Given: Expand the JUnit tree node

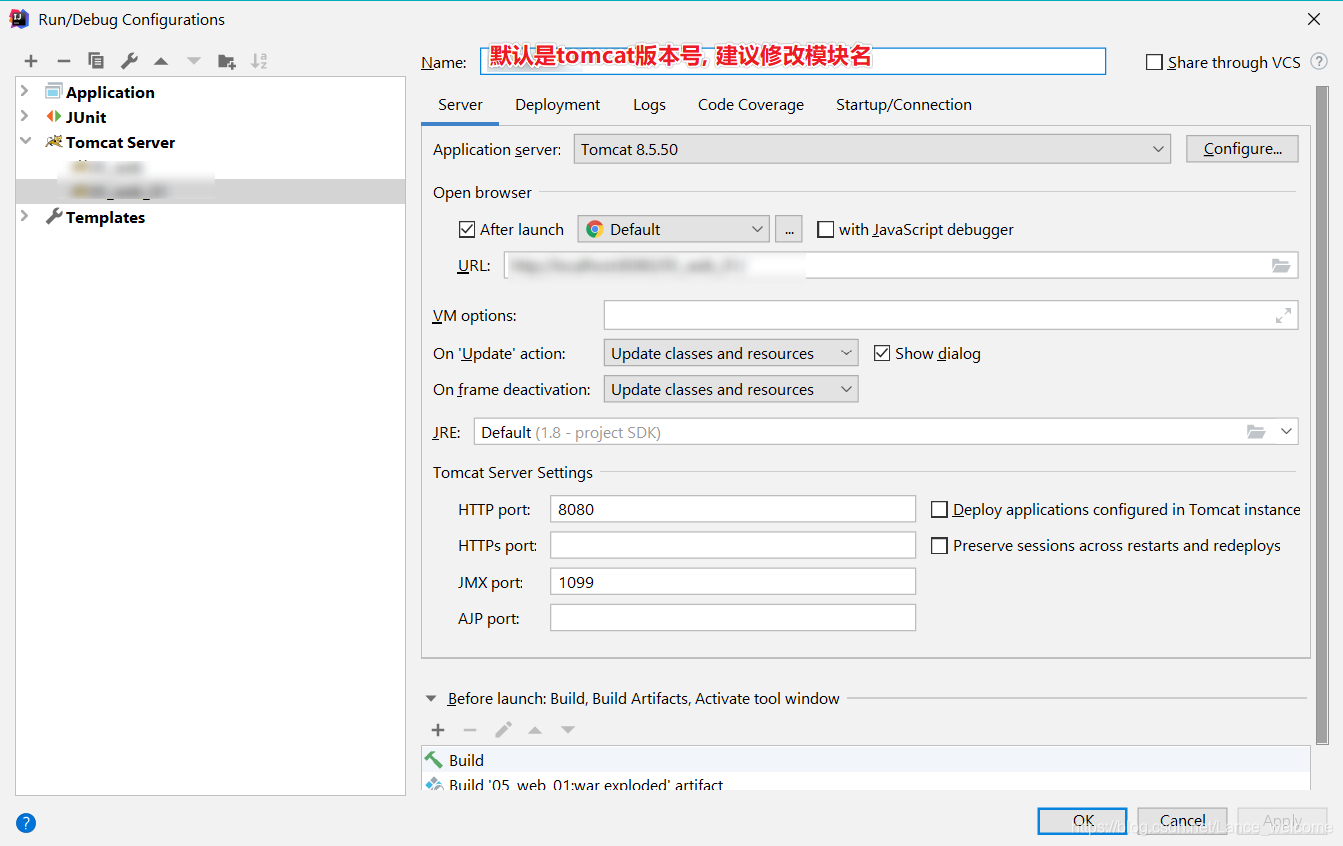Looking at the screenshot, I should [25, 117].
